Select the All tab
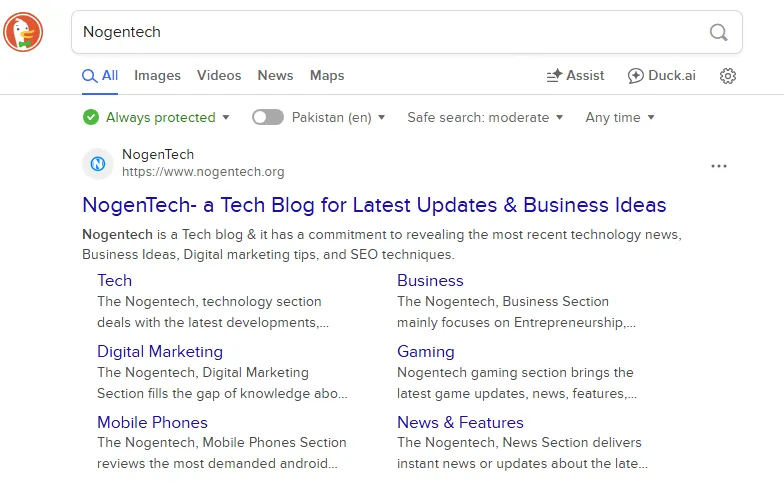Screen dimensions: 784x492 coord(100,76)
